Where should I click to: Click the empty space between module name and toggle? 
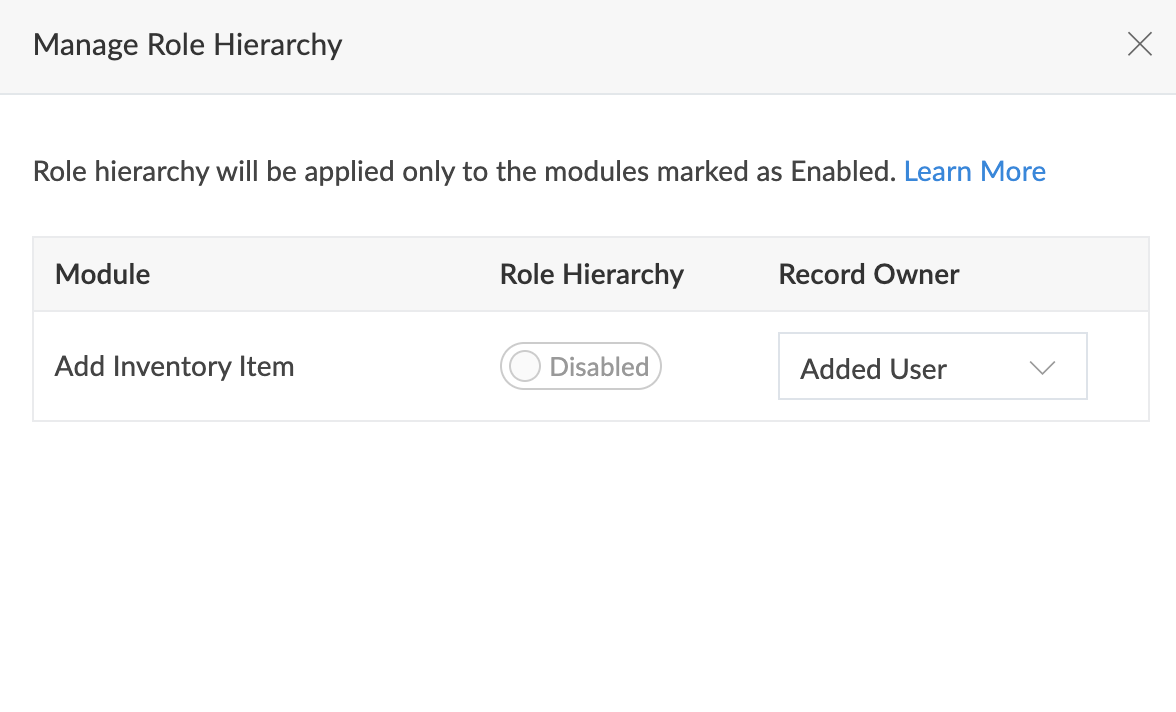click(398, 367)
